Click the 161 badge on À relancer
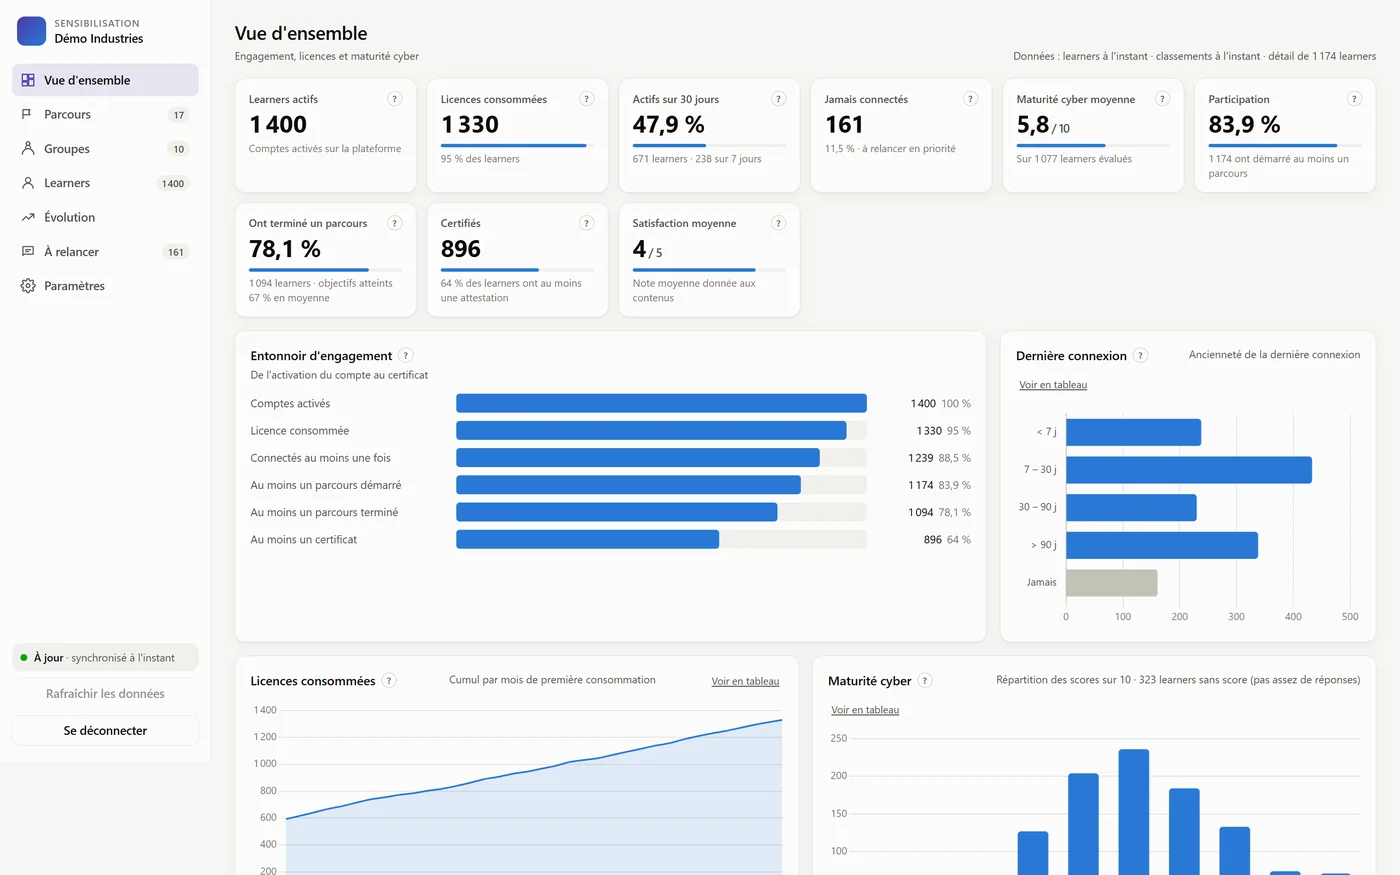 176,252
